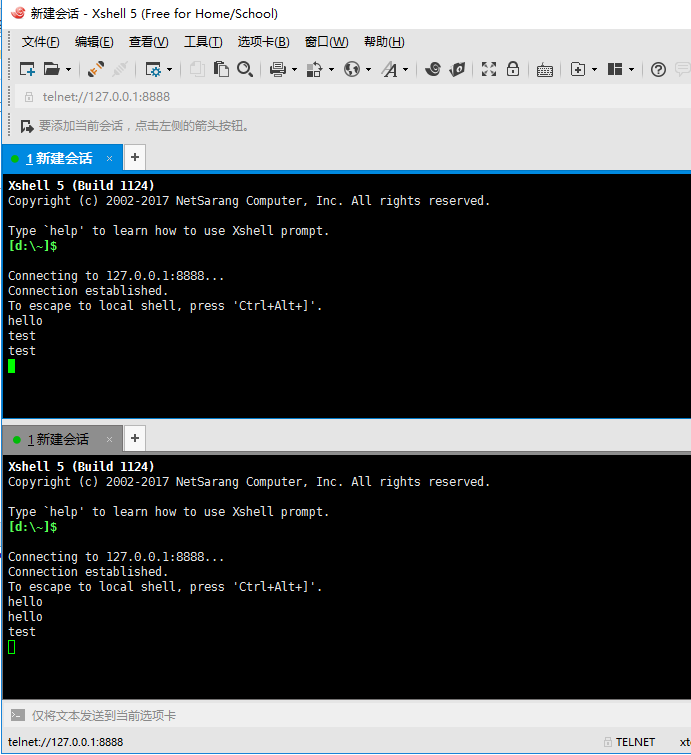Click the Encoding globe icon
691x755 pixels.
click(352, 70)
